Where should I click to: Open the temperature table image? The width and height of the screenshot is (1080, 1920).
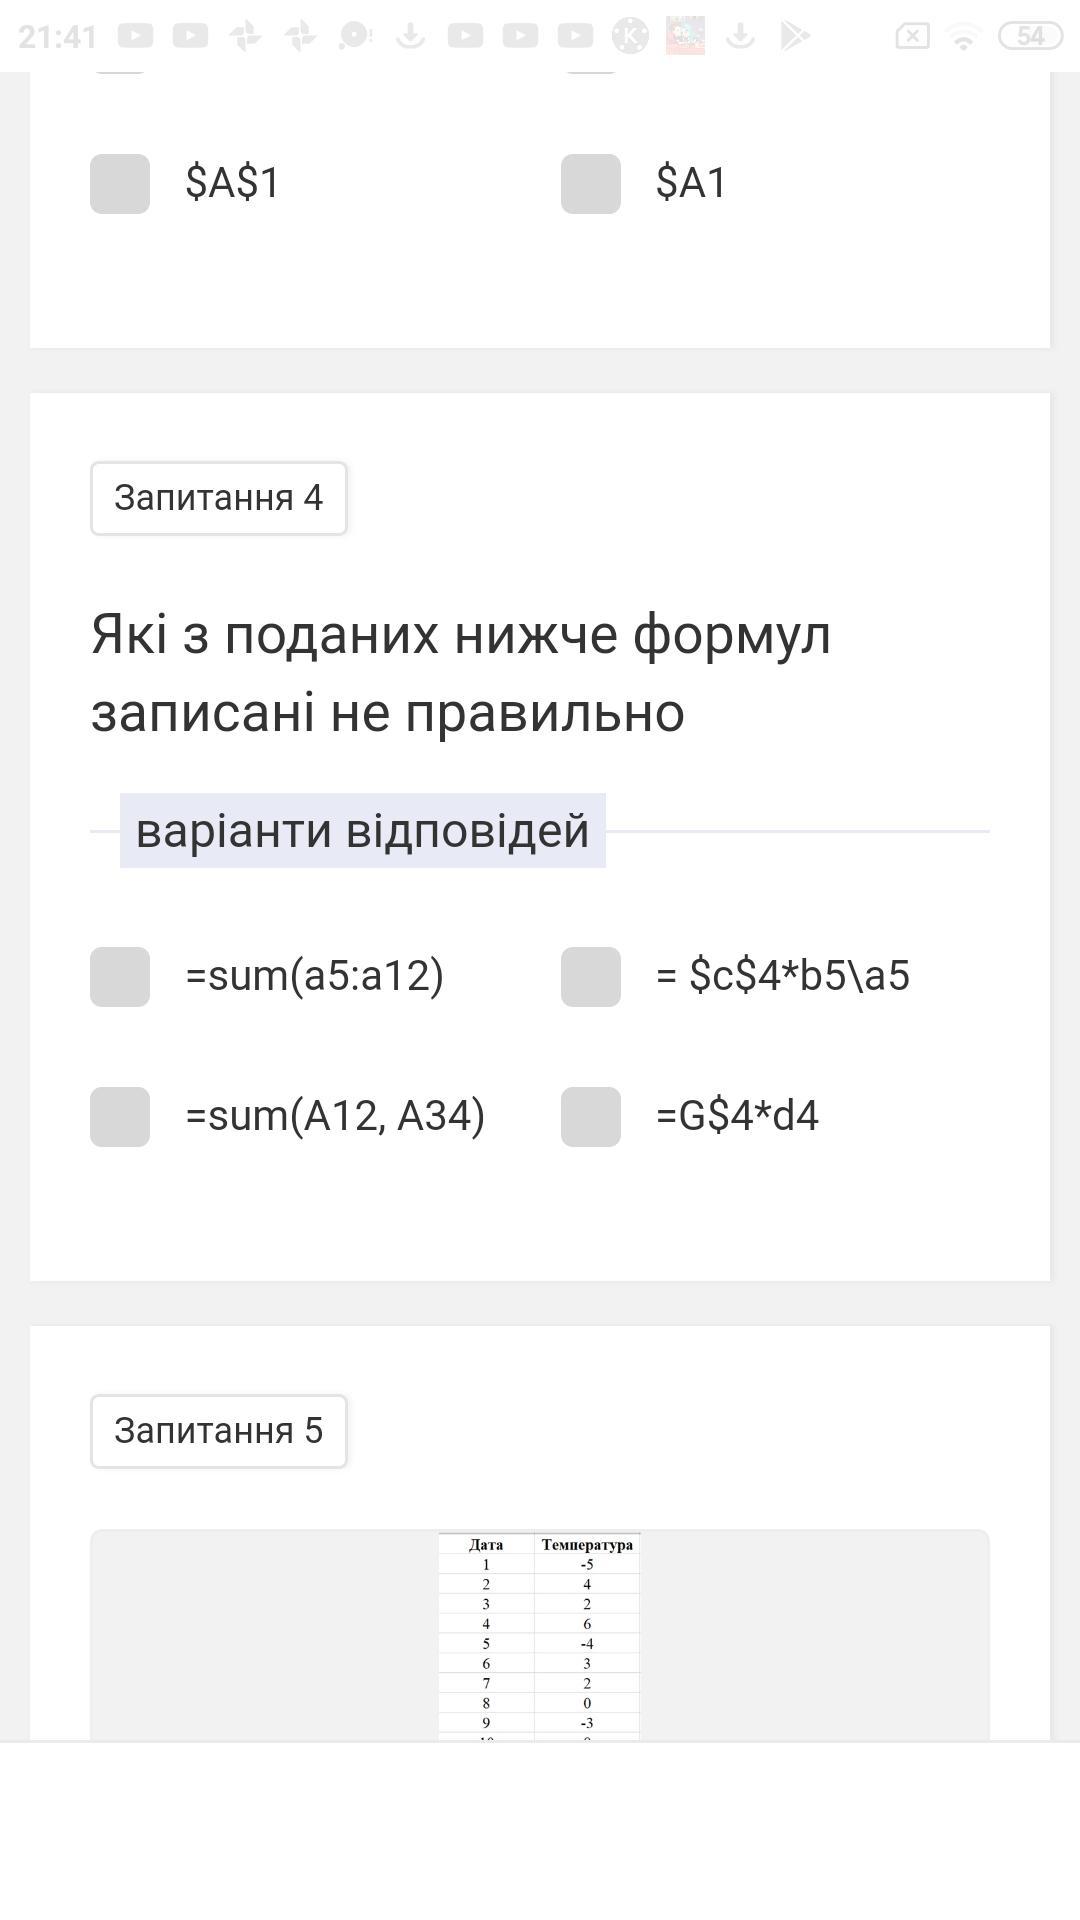point(539,1635)
